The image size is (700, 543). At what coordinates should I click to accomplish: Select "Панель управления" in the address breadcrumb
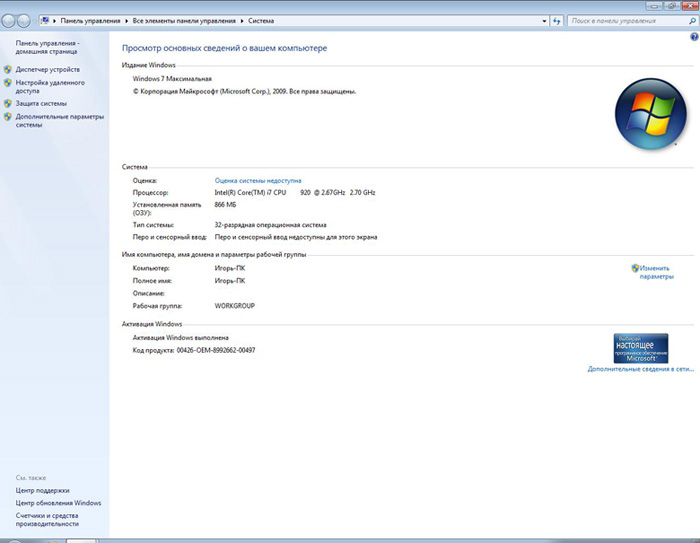(90, 20)
